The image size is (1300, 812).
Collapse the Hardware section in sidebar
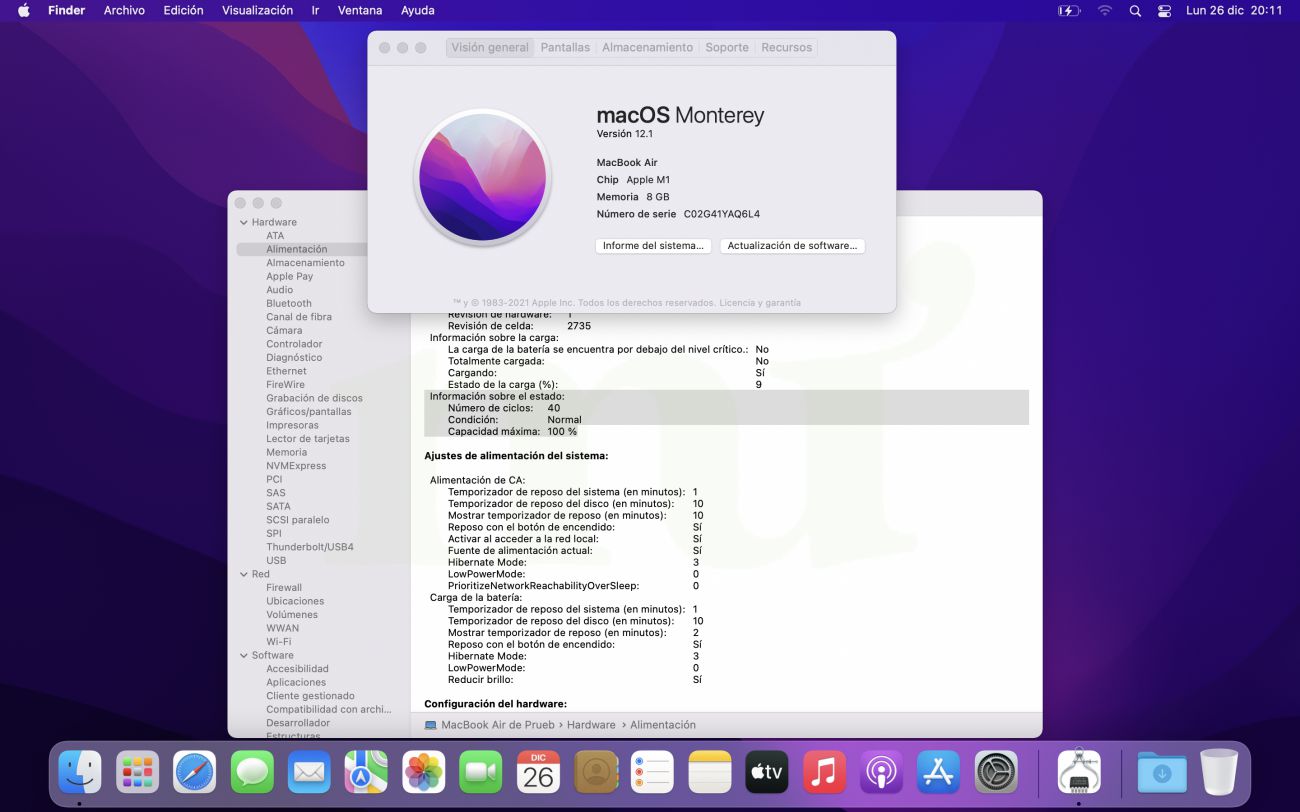(244, 222)
